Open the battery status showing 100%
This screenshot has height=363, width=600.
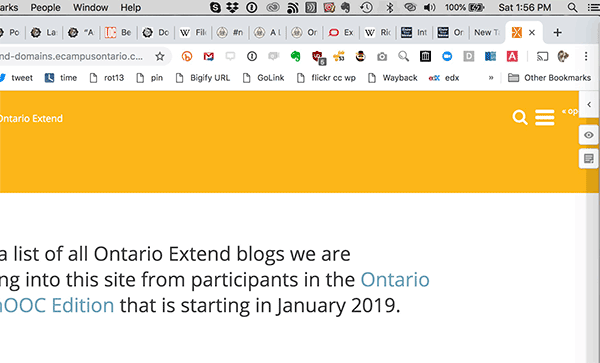[x=465, y=7]
